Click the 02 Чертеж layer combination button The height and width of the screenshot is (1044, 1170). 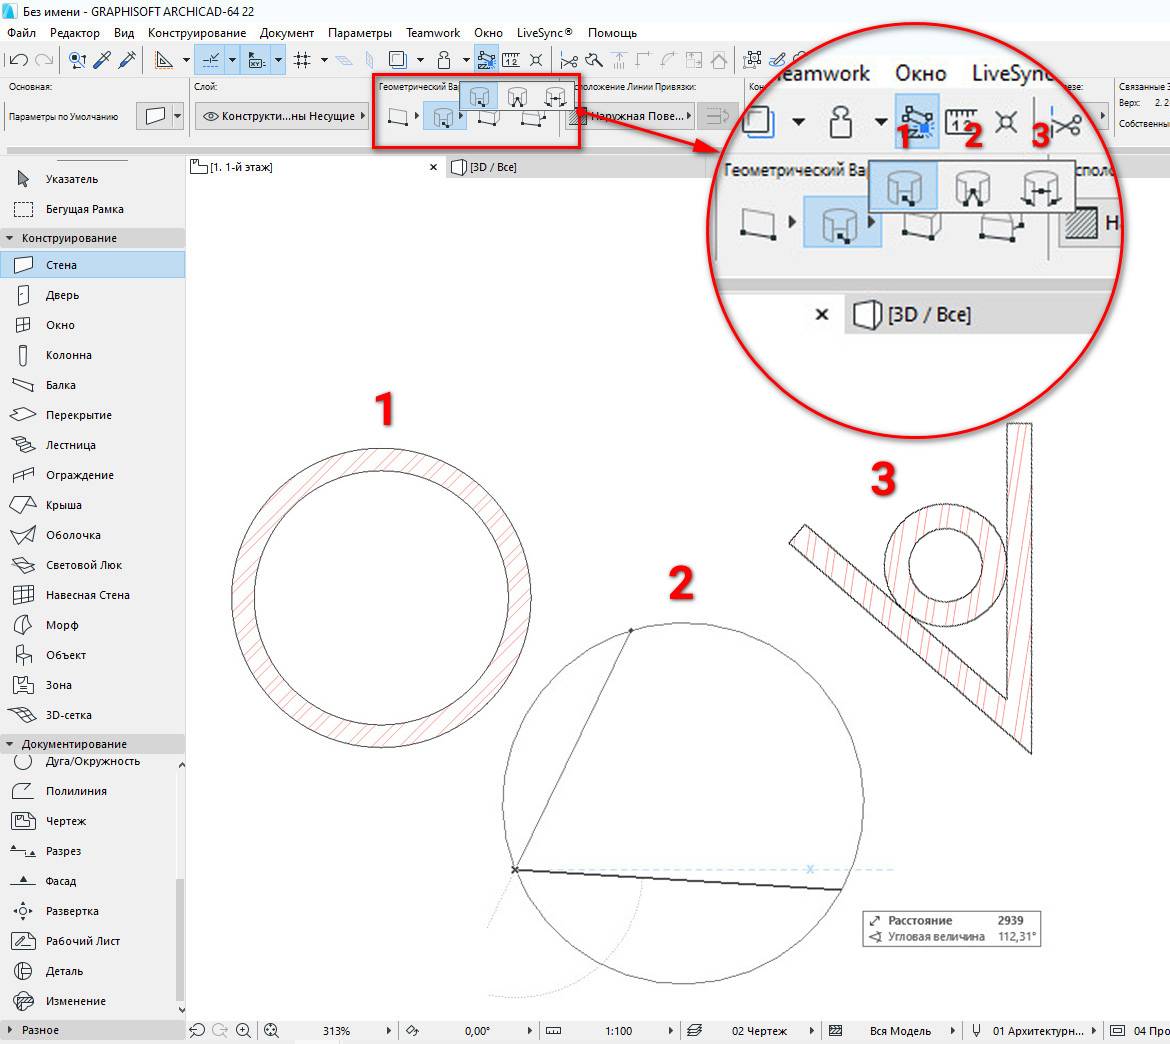coord(759,1030)
